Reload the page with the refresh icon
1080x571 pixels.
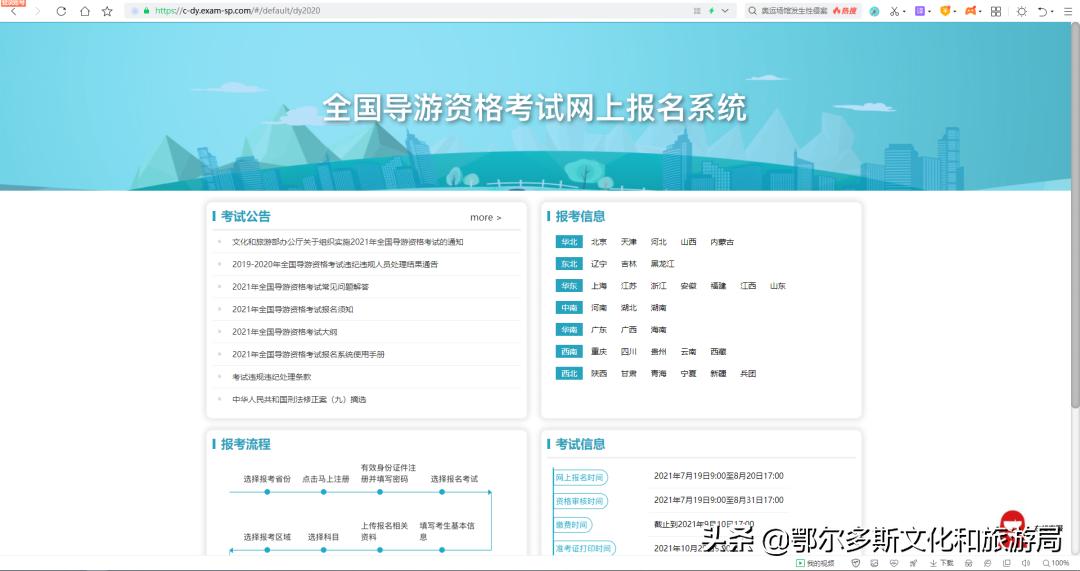click(x=61, y=11)
